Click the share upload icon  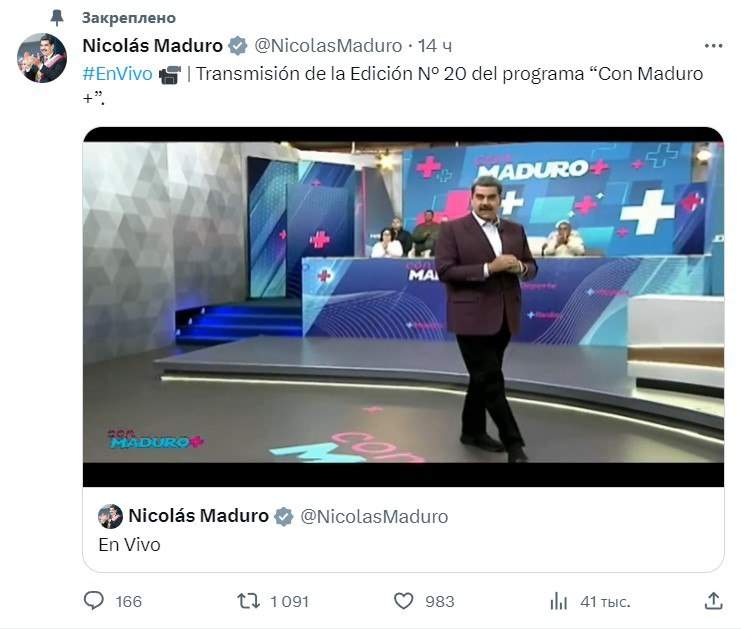pos(714,601)
